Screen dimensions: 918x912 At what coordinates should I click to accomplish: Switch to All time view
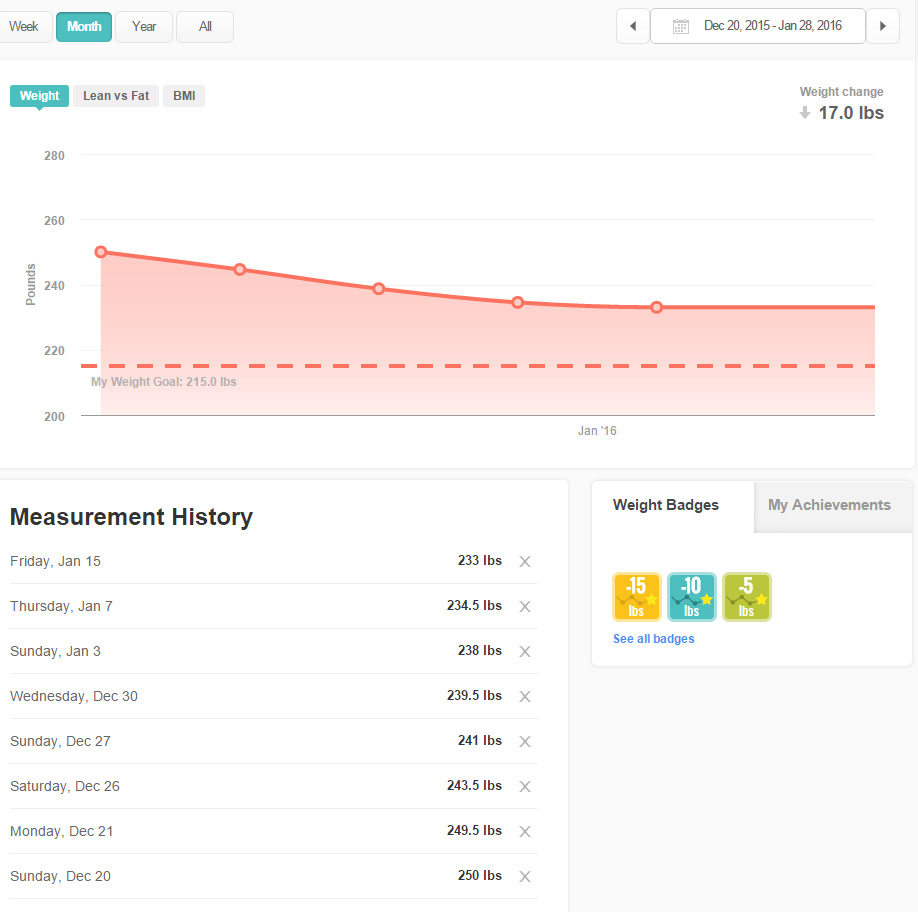[204, 26]
